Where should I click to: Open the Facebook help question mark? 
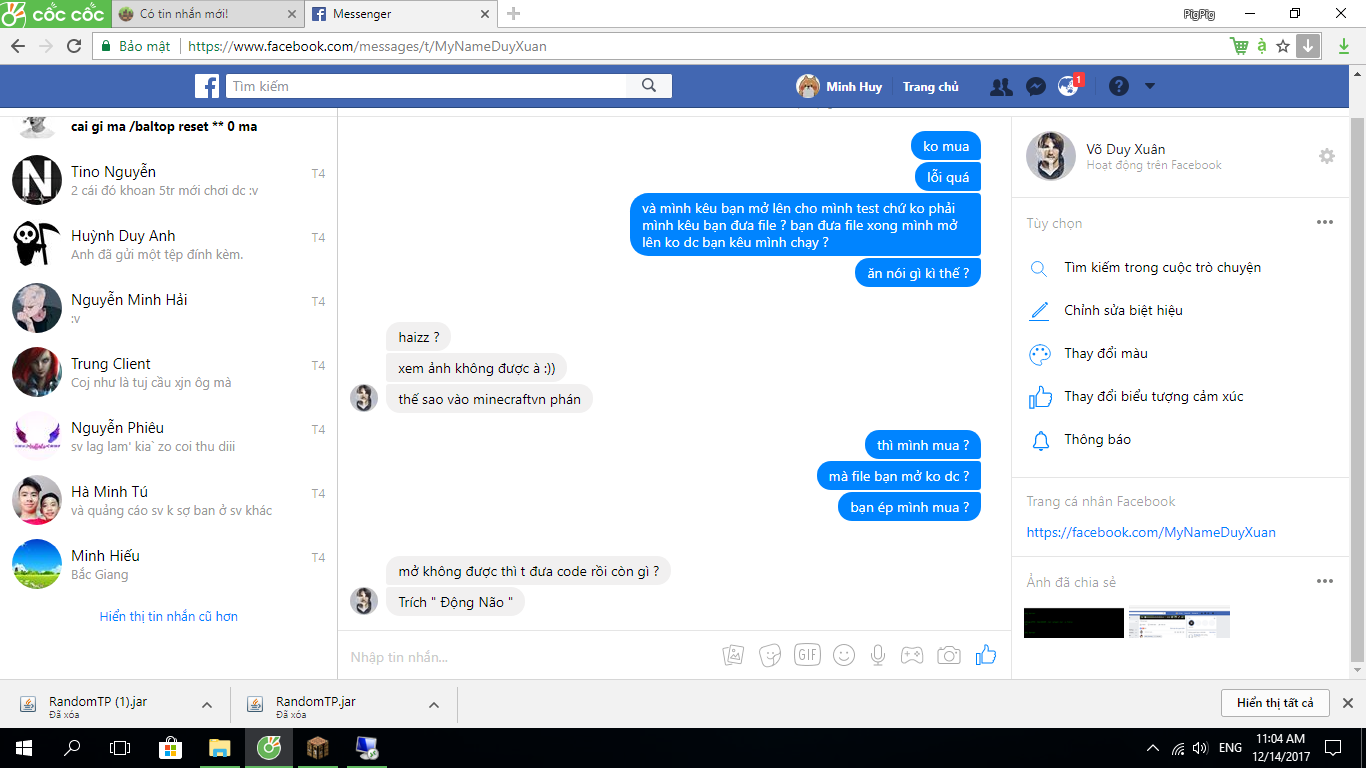click(1119, 87)
